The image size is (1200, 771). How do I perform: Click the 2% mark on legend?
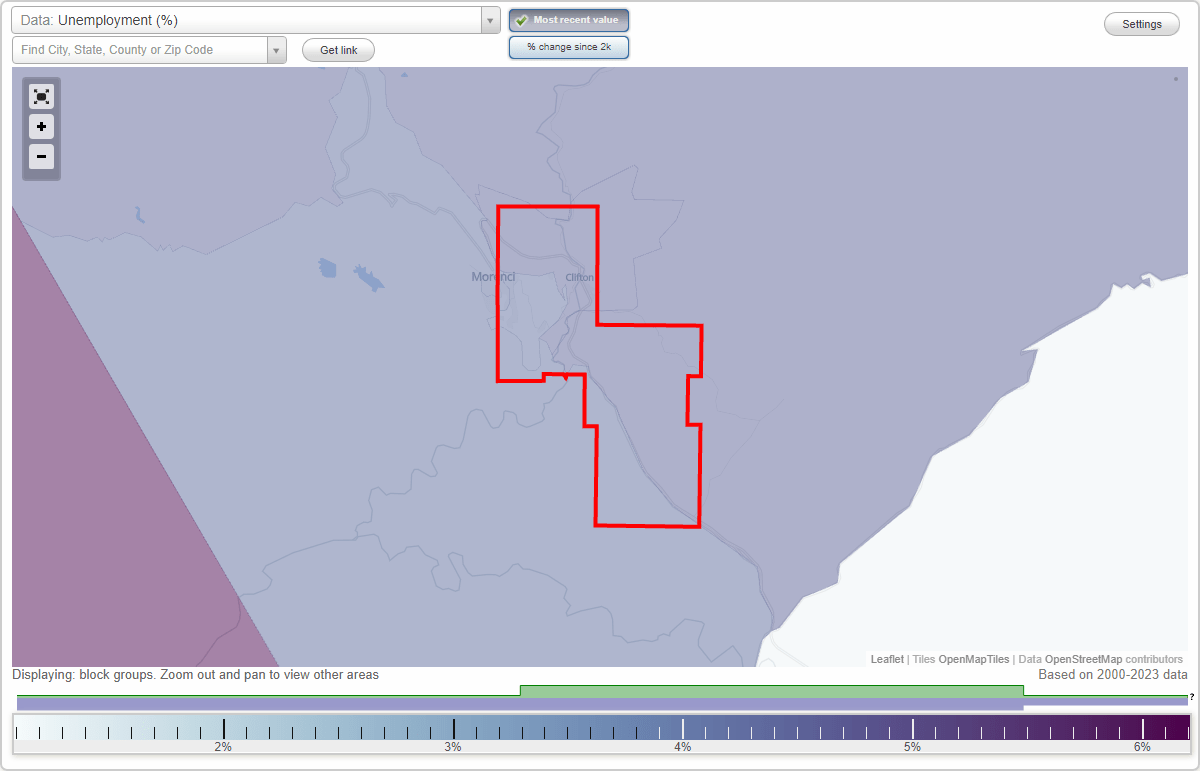click(x=223, y=747)
